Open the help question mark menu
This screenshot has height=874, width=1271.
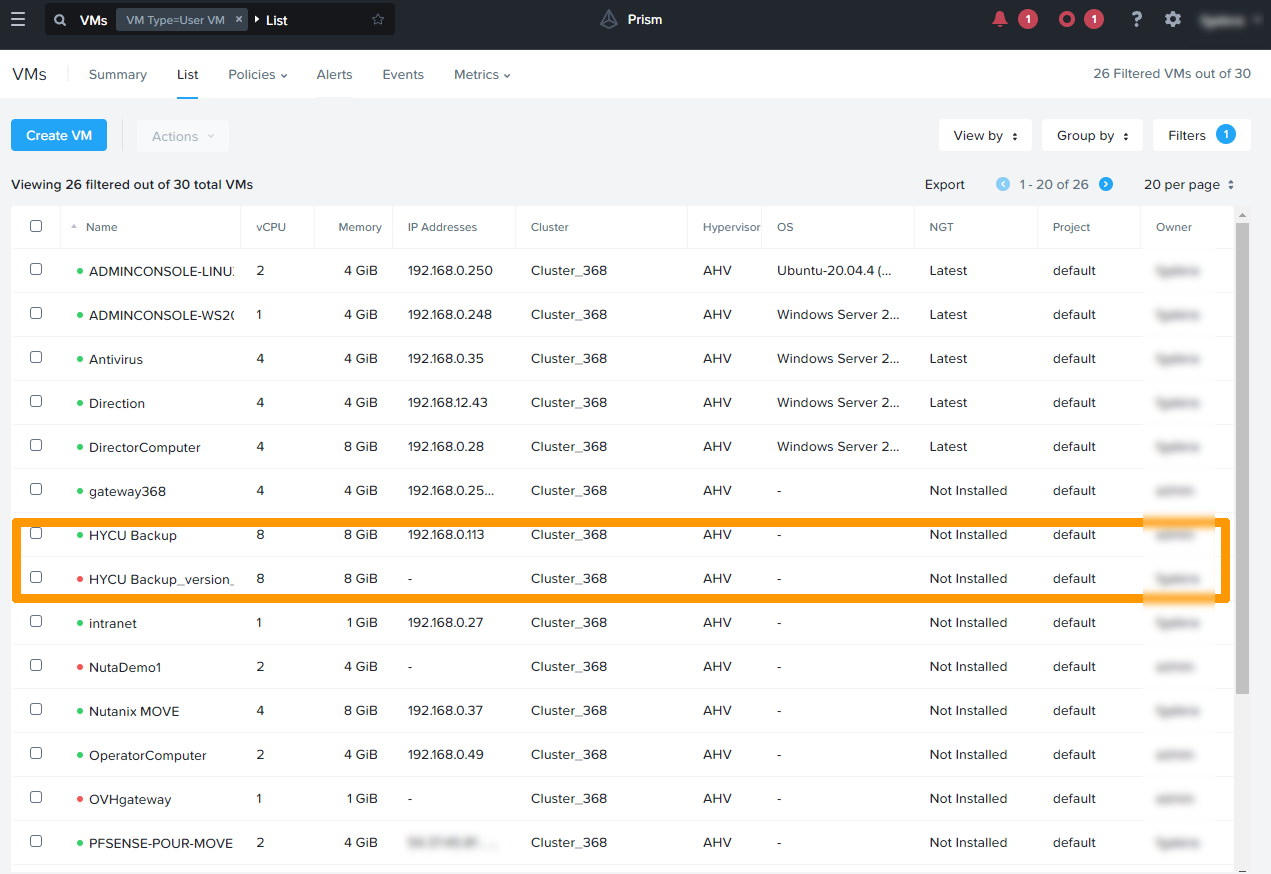1136,19
